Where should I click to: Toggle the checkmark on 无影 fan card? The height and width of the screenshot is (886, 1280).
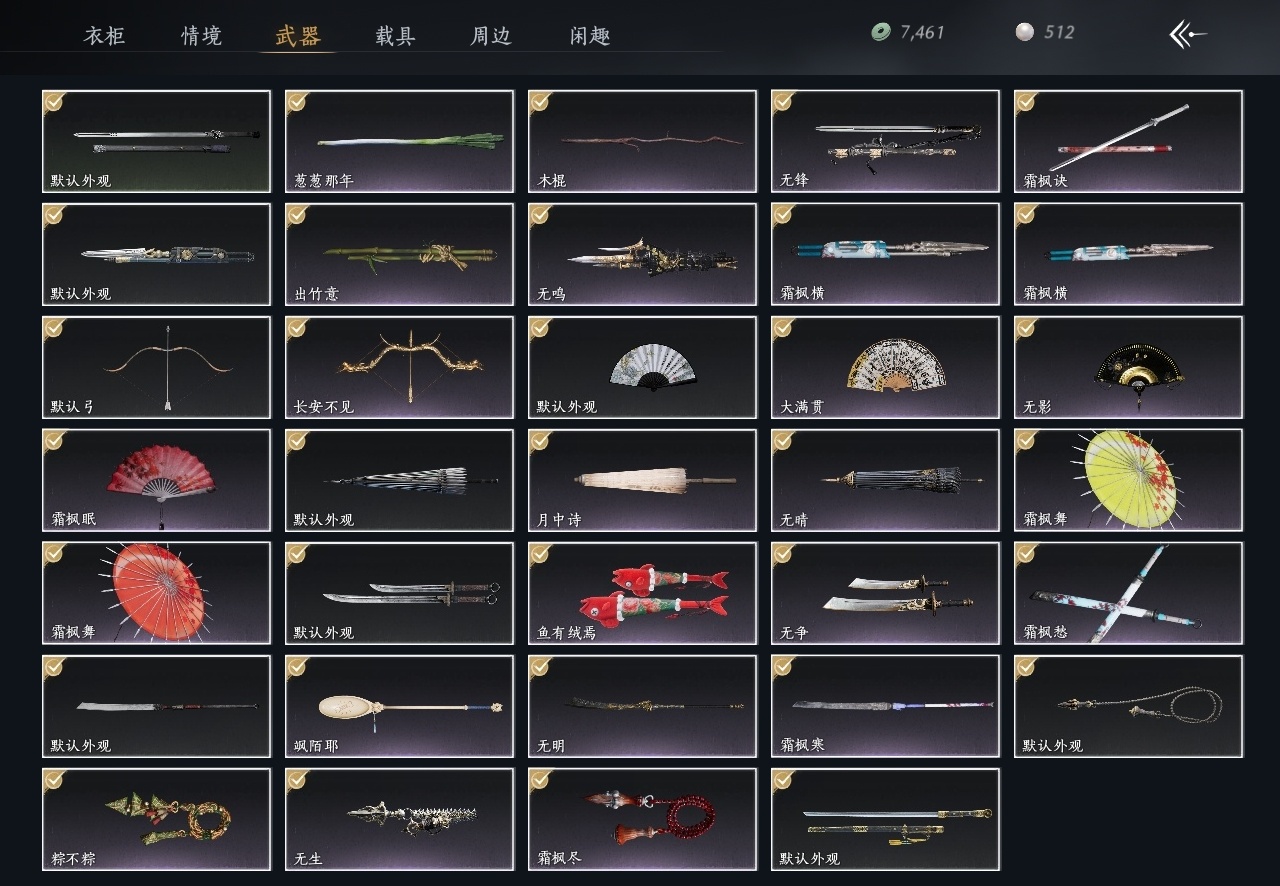point(1027,328)
